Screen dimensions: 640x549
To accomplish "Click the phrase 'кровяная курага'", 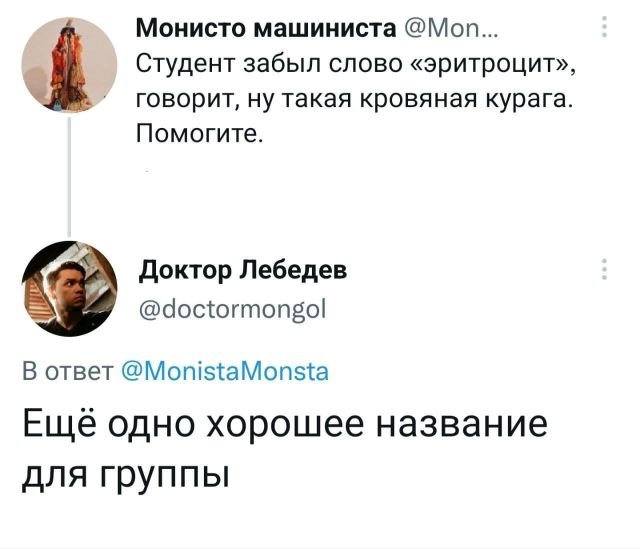I will (x=474, y=100).
